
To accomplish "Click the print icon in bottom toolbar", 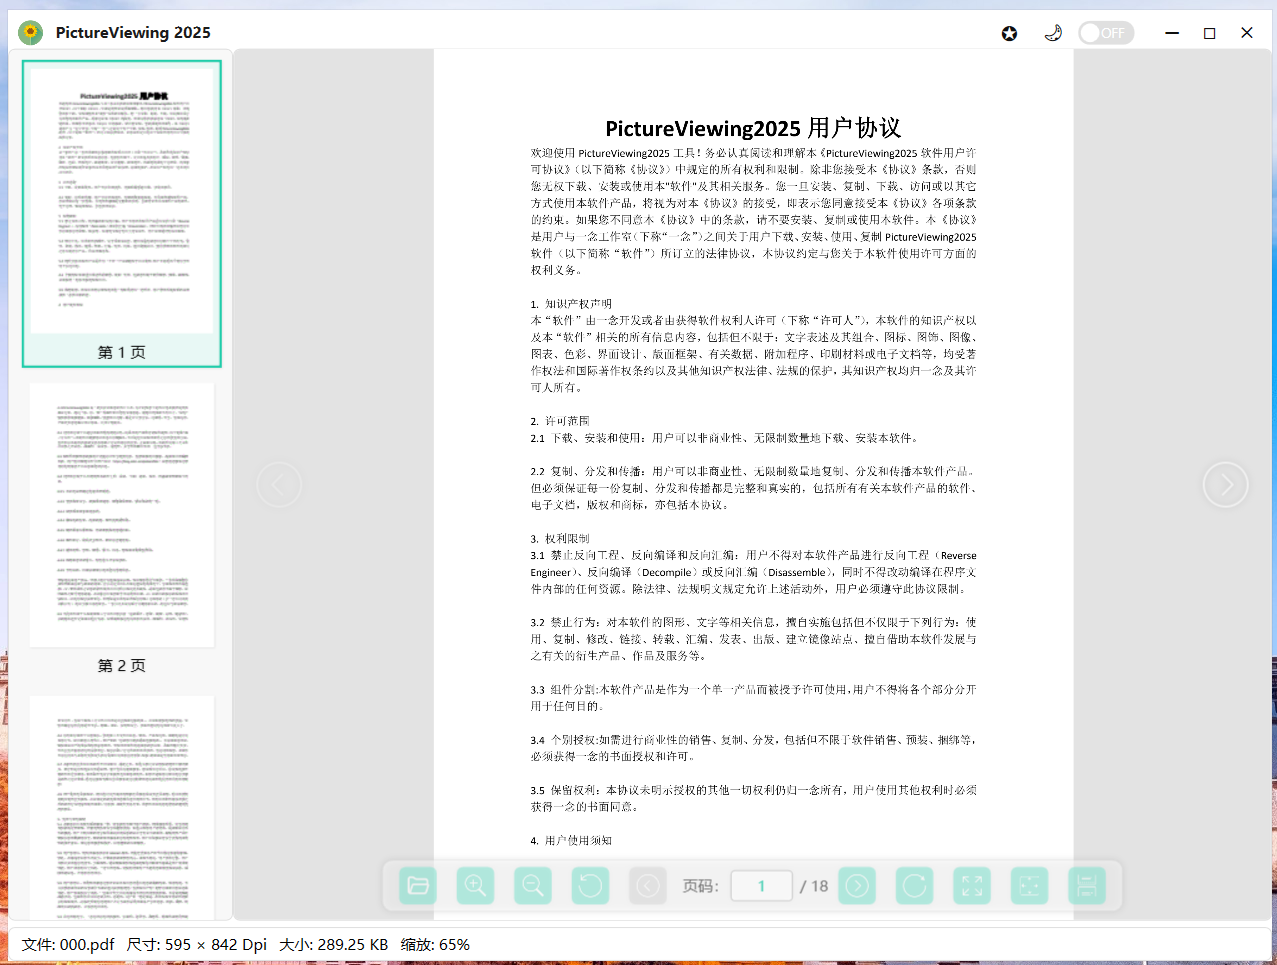I will [1087, 885].
